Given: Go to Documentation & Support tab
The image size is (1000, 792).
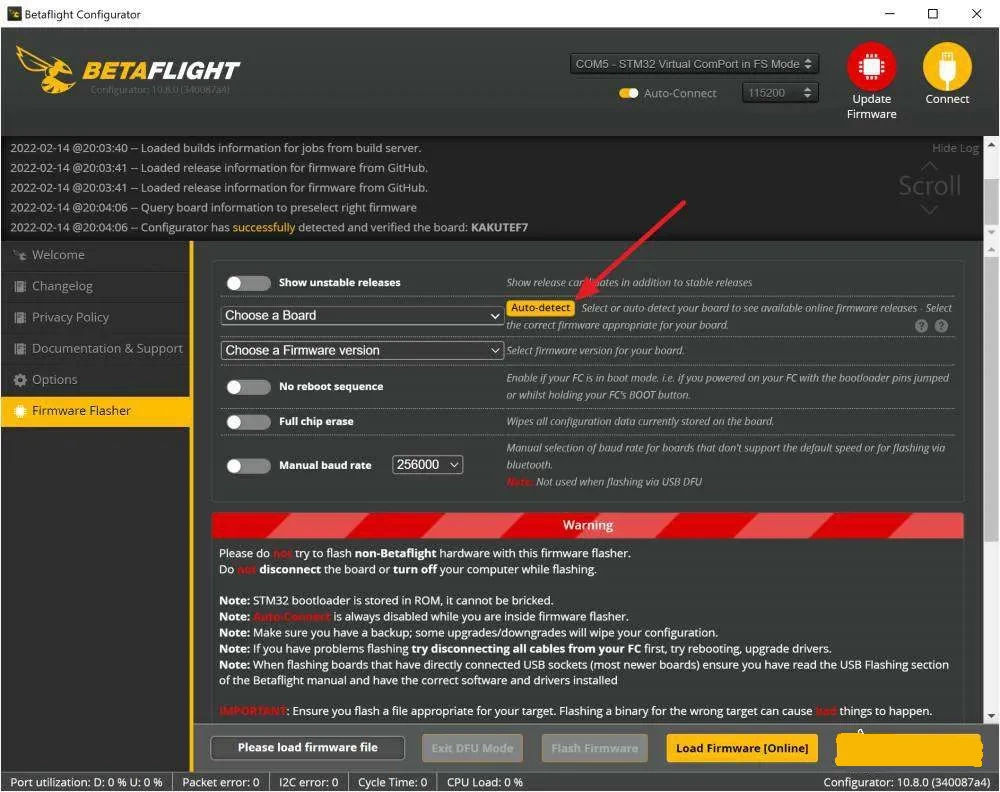Looking at the screenshot, I should [96, 349].
